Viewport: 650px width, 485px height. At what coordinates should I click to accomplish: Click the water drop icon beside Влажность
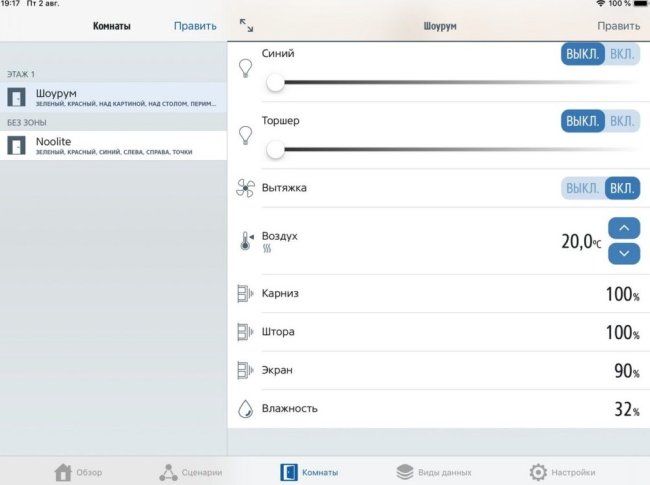[x=245, y=409]
